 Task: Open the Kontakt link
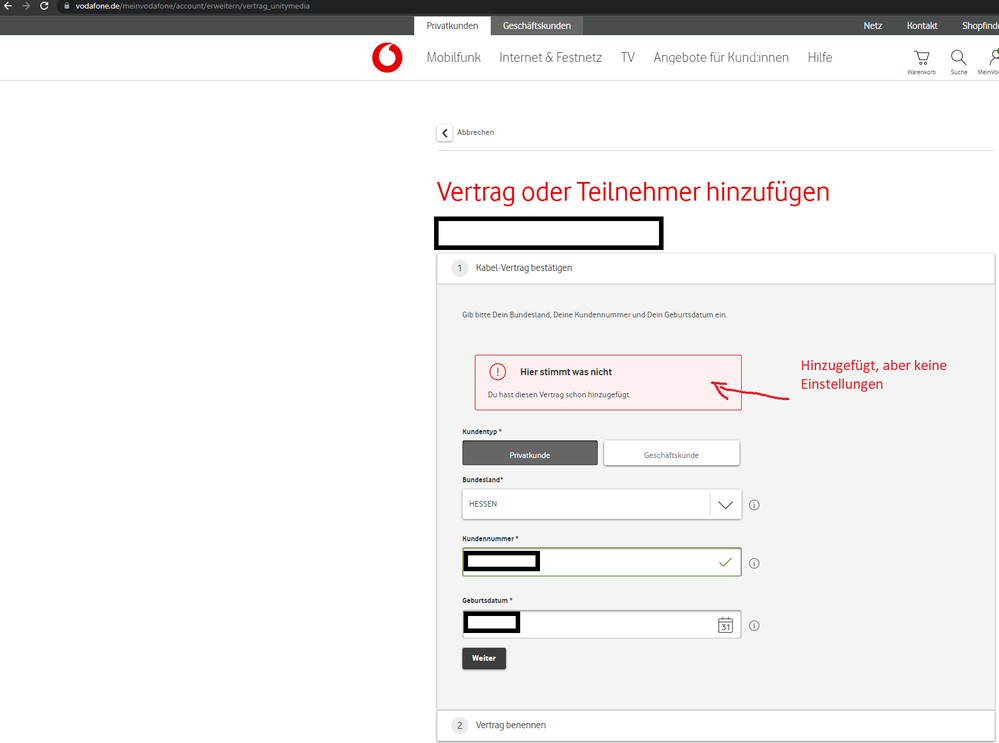pyautogui.click(x=921, y=25)
